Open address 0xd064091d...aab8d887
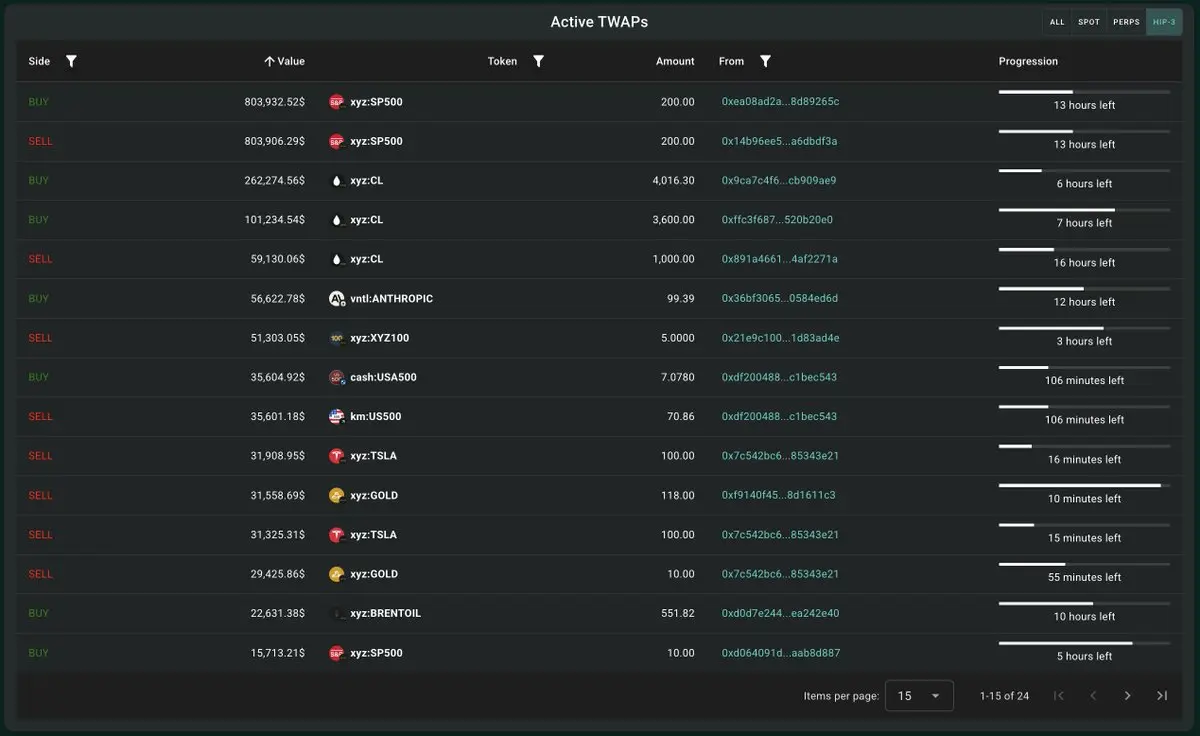The width and height of the screenshot is (1200, 736). coord(781,653)
